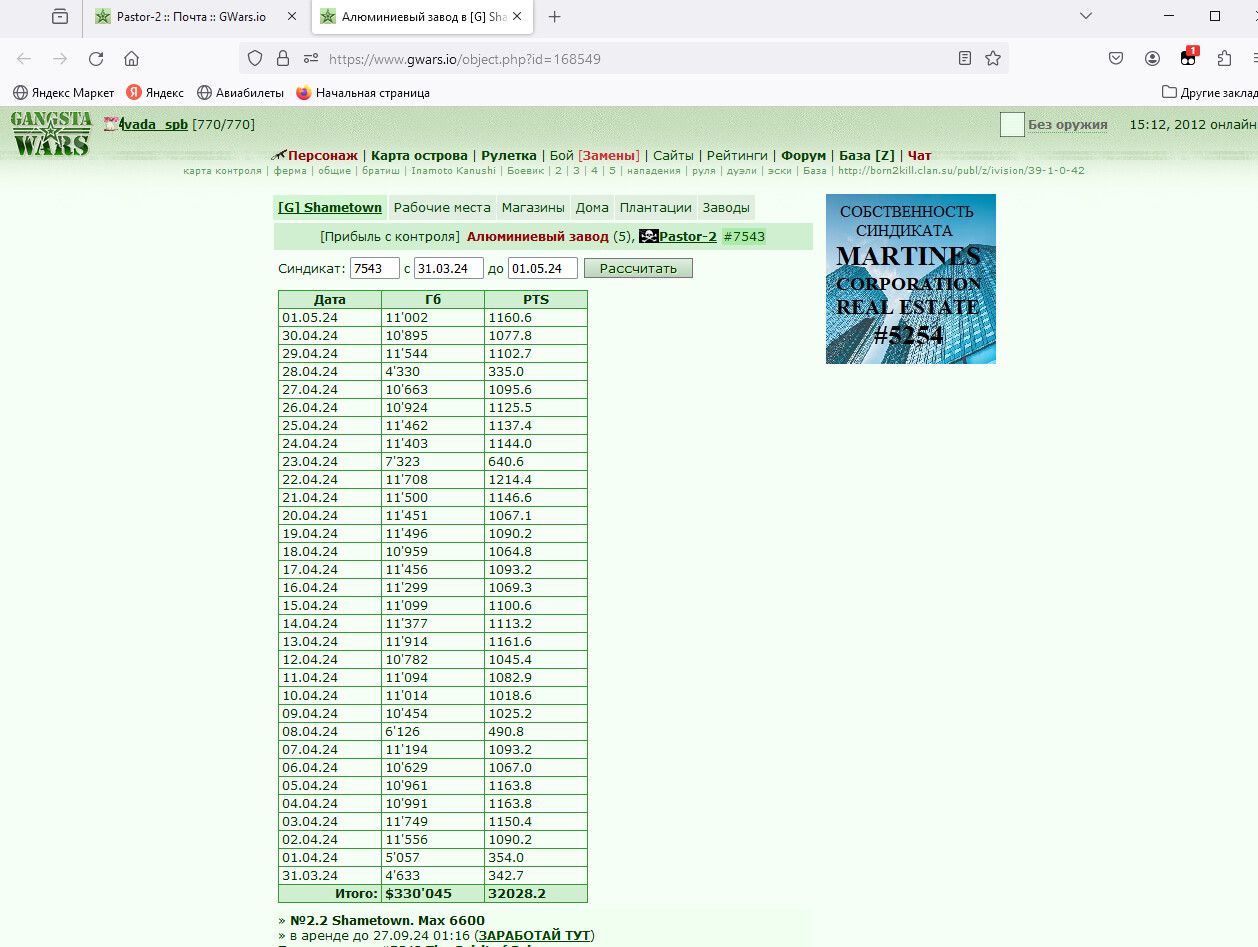This screenshot has width=1258, height=947.
Task: Open the Pastor-2 player link
Action: coord(688,236)
